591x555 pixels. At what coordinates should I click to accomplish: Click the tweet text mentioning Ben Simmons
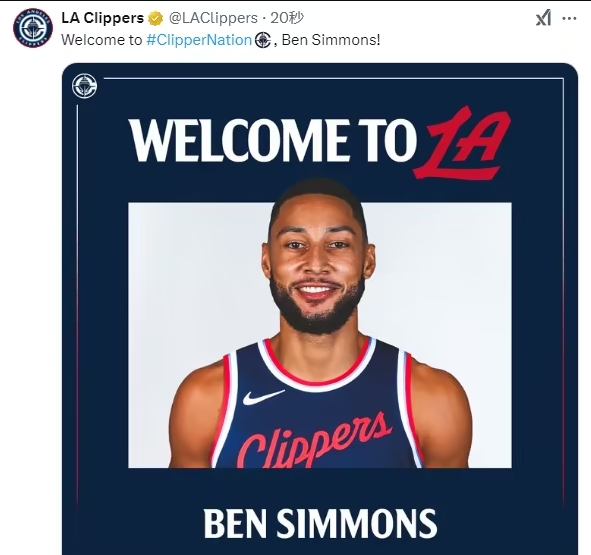[220, 40]
